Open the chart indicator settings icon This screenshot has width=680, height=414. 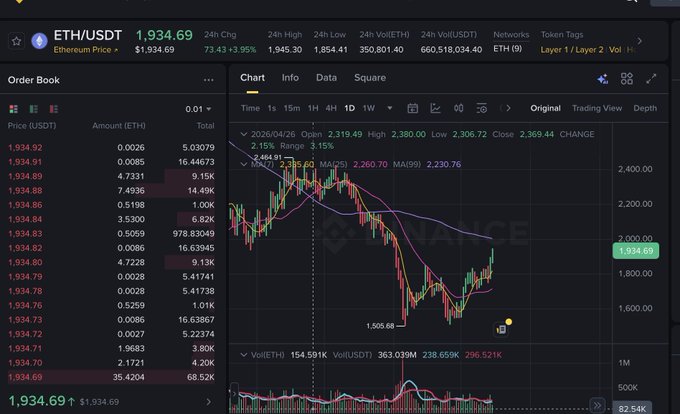pos(481,108)
